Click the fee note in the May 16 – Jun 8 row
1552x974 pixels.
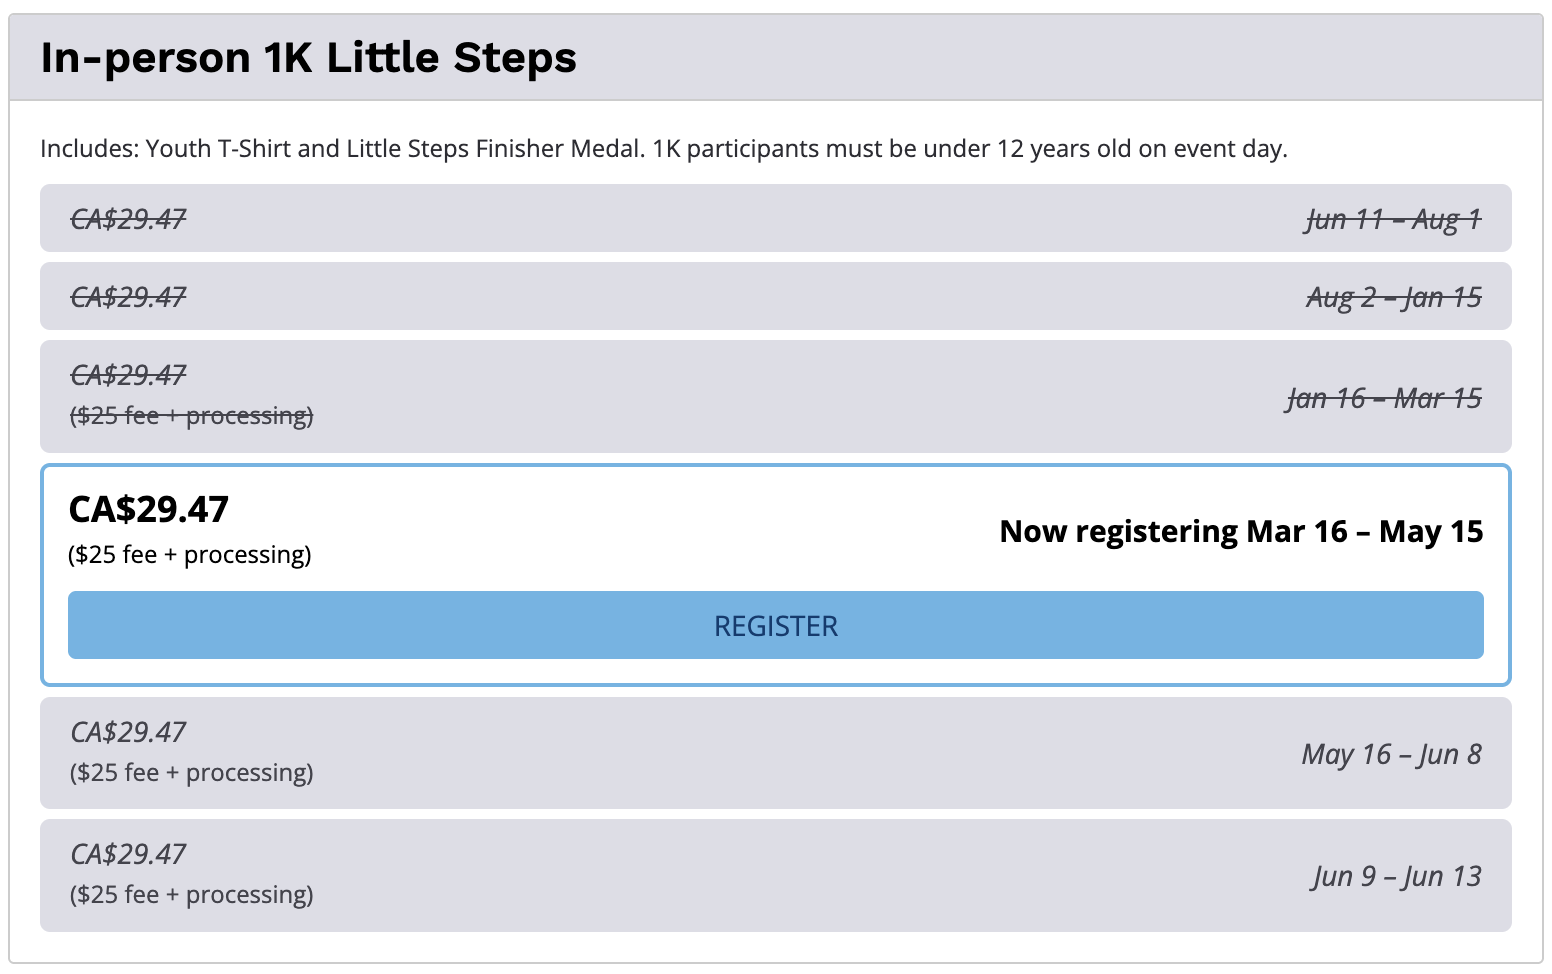[191, 772]
